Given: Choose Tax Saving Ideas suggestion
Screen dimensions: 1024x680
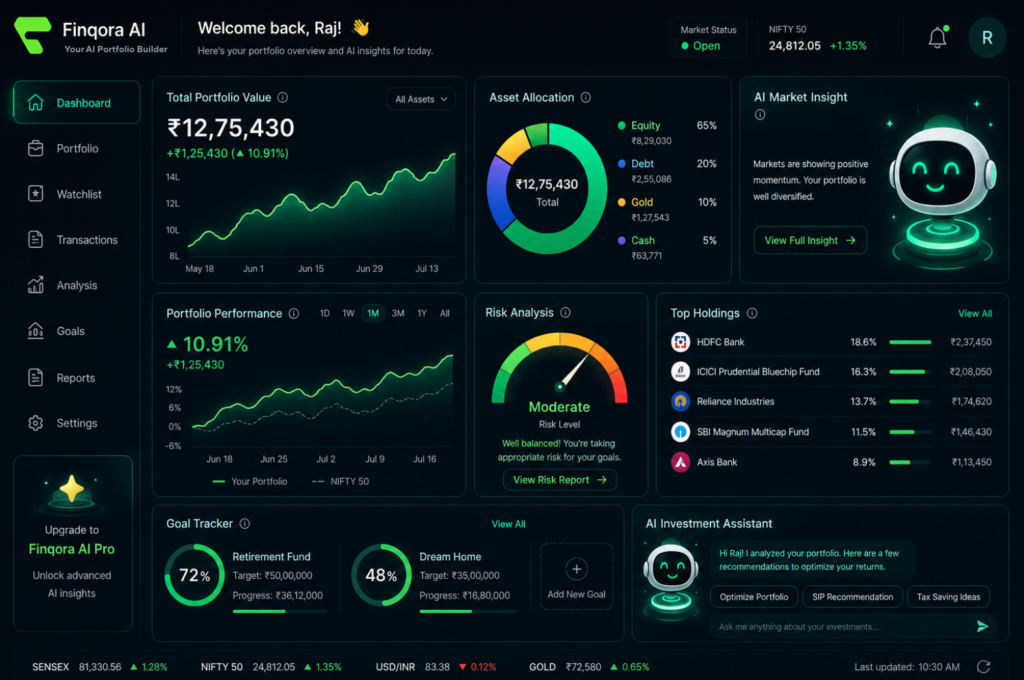Looking at the screenshot, I should click(x=948, y=597).
